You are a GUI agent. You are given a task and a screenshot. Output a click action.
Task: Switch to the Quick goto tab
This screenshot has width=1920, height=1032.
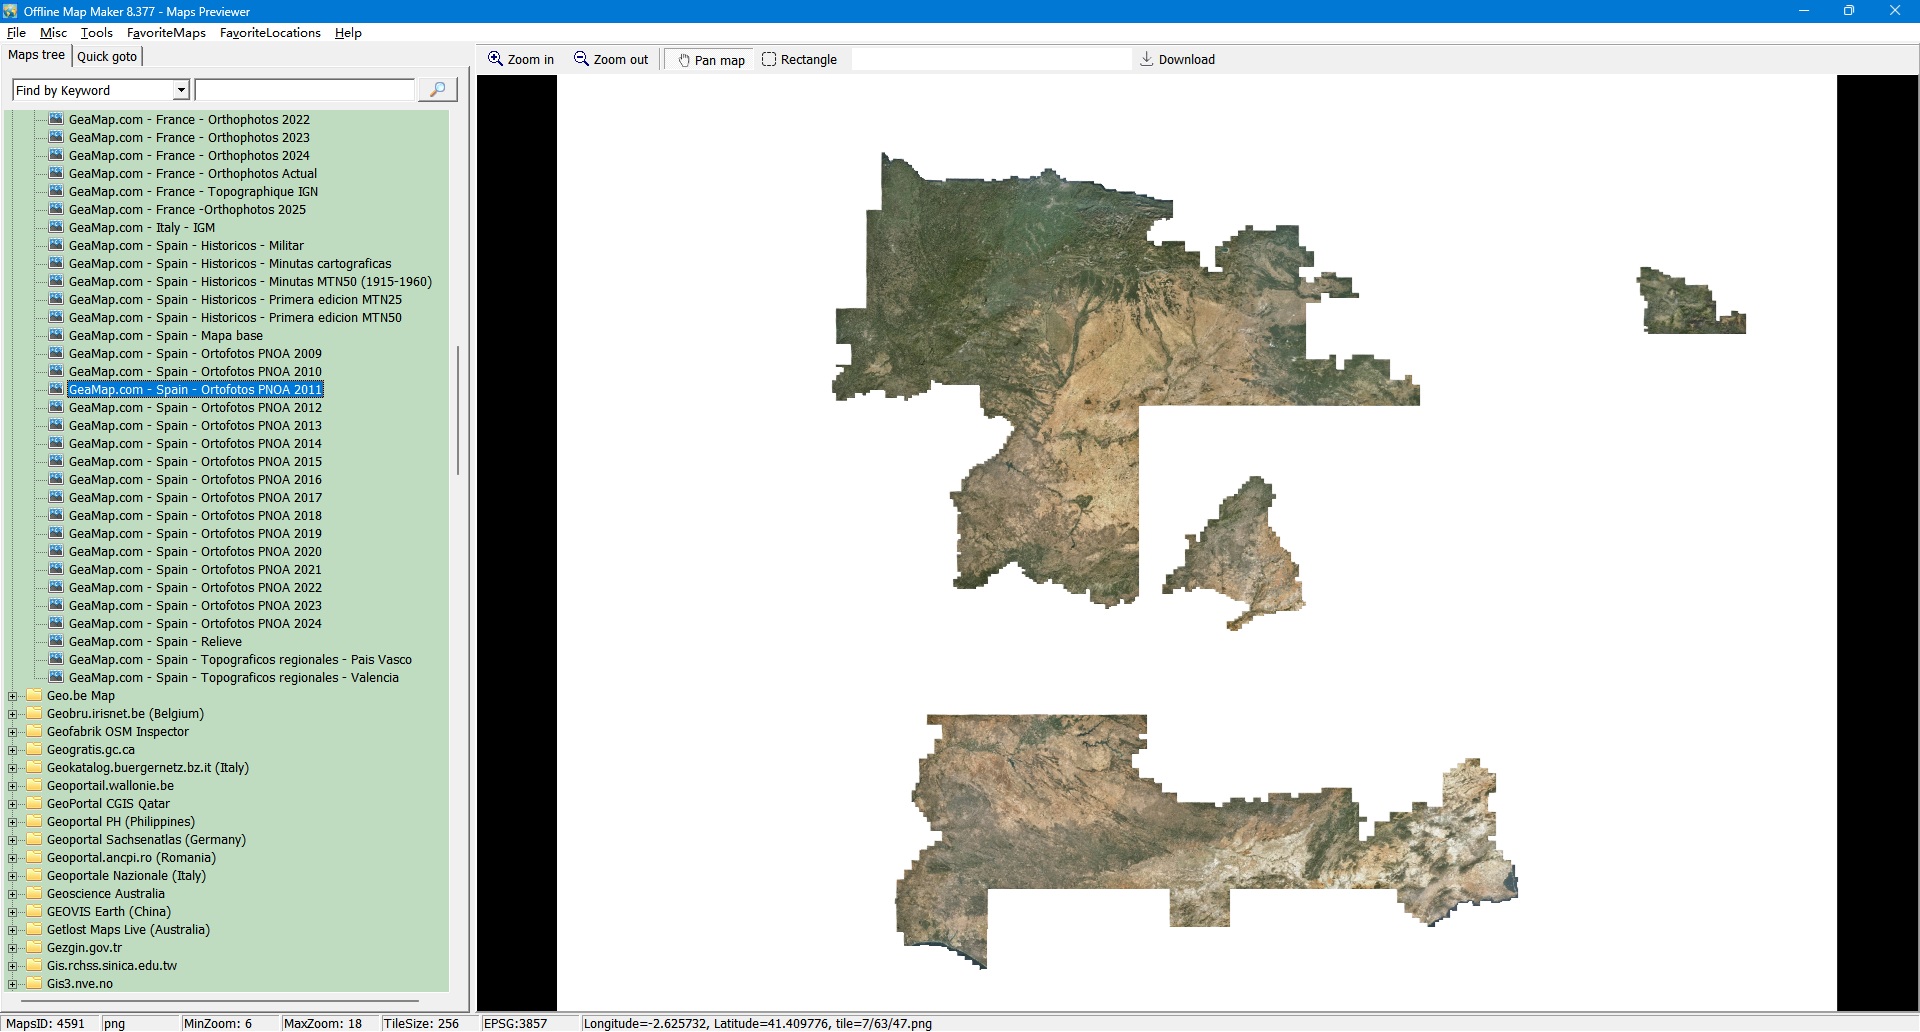[x=107, y=56]
